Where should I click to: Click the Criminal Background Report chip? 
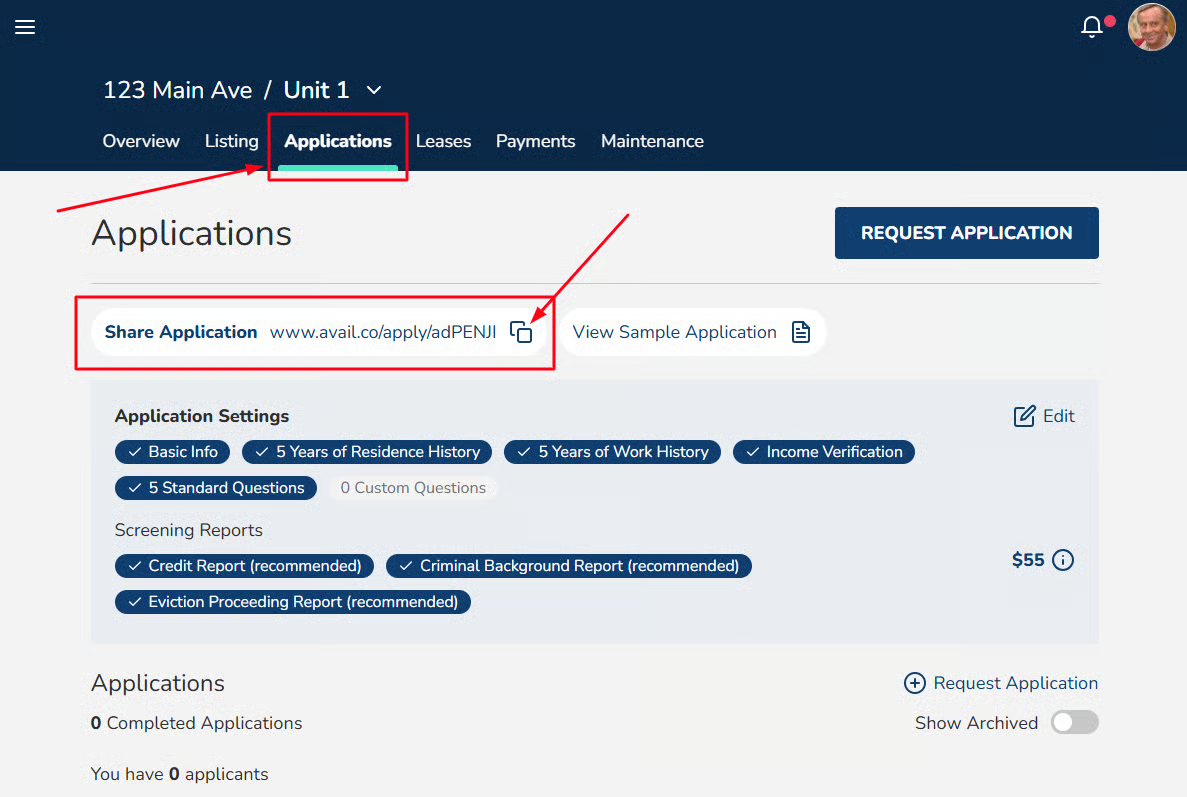569,566
